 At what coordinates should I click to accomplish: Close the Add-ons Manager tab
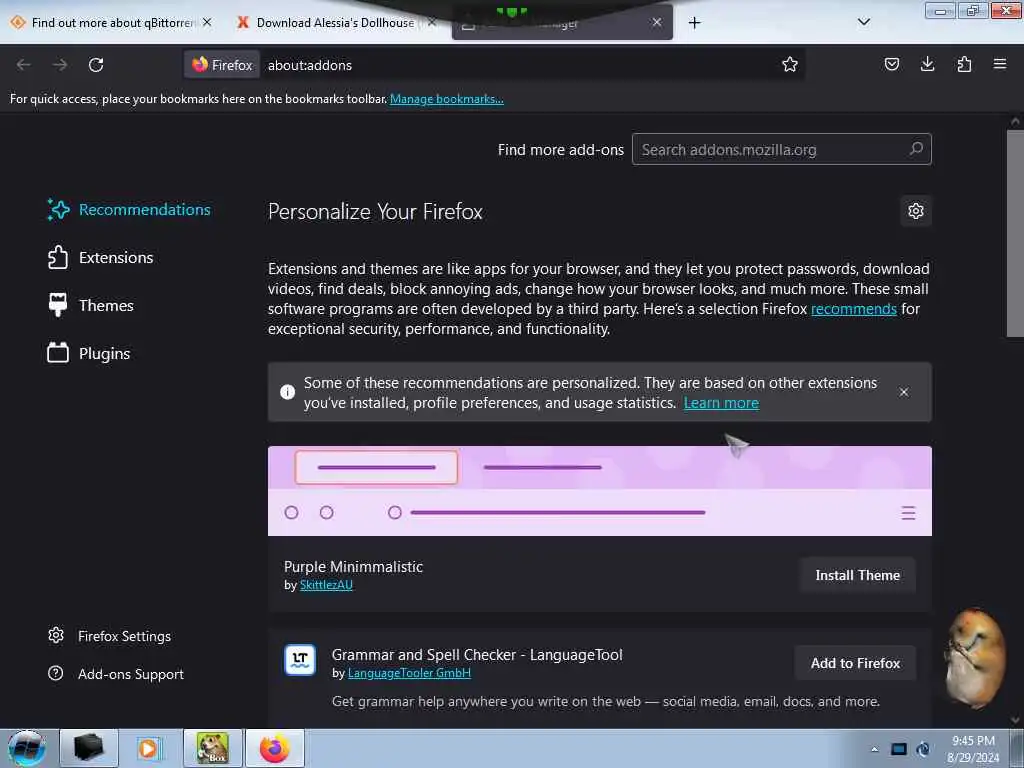[x=657, y=22]
